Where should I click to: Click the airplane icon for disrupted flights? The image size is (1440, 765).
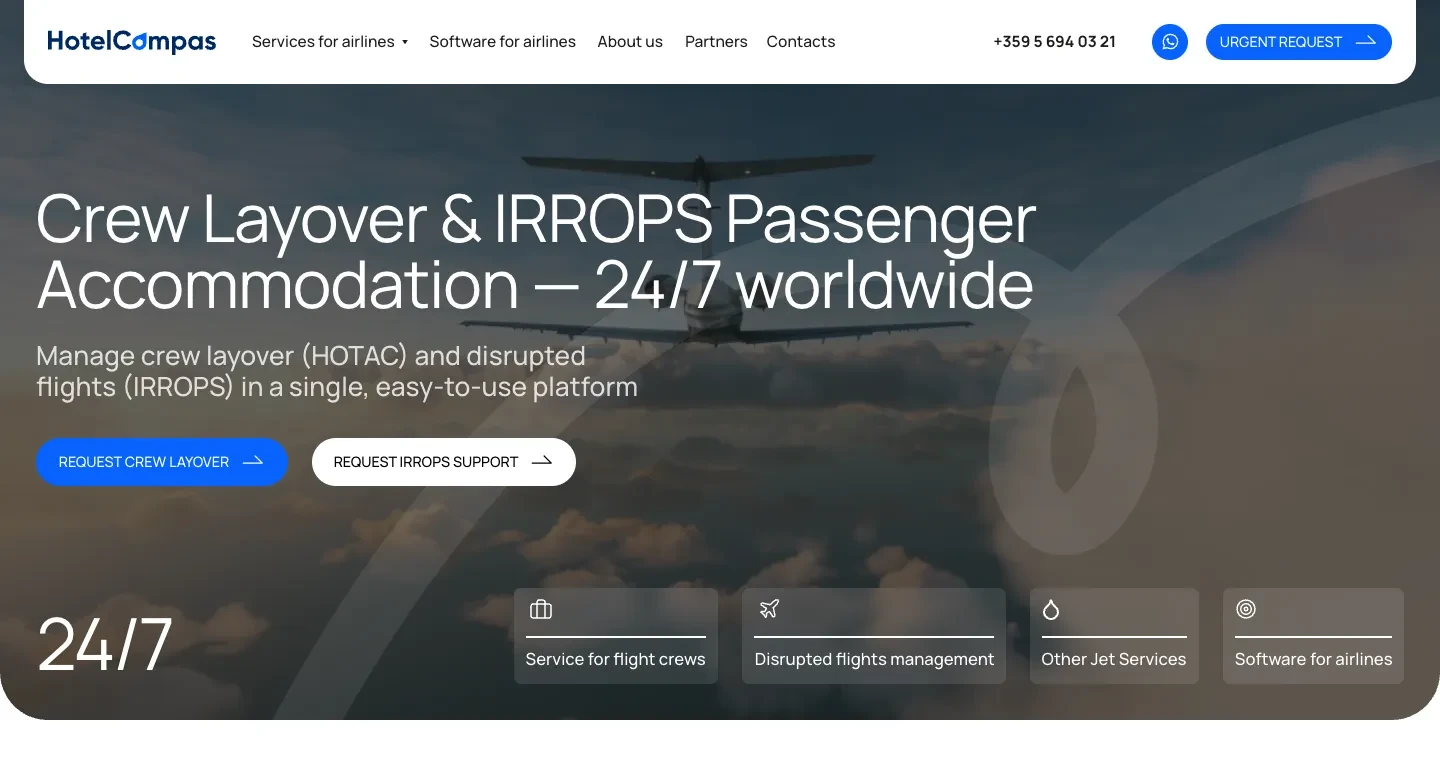click(769, 609)
